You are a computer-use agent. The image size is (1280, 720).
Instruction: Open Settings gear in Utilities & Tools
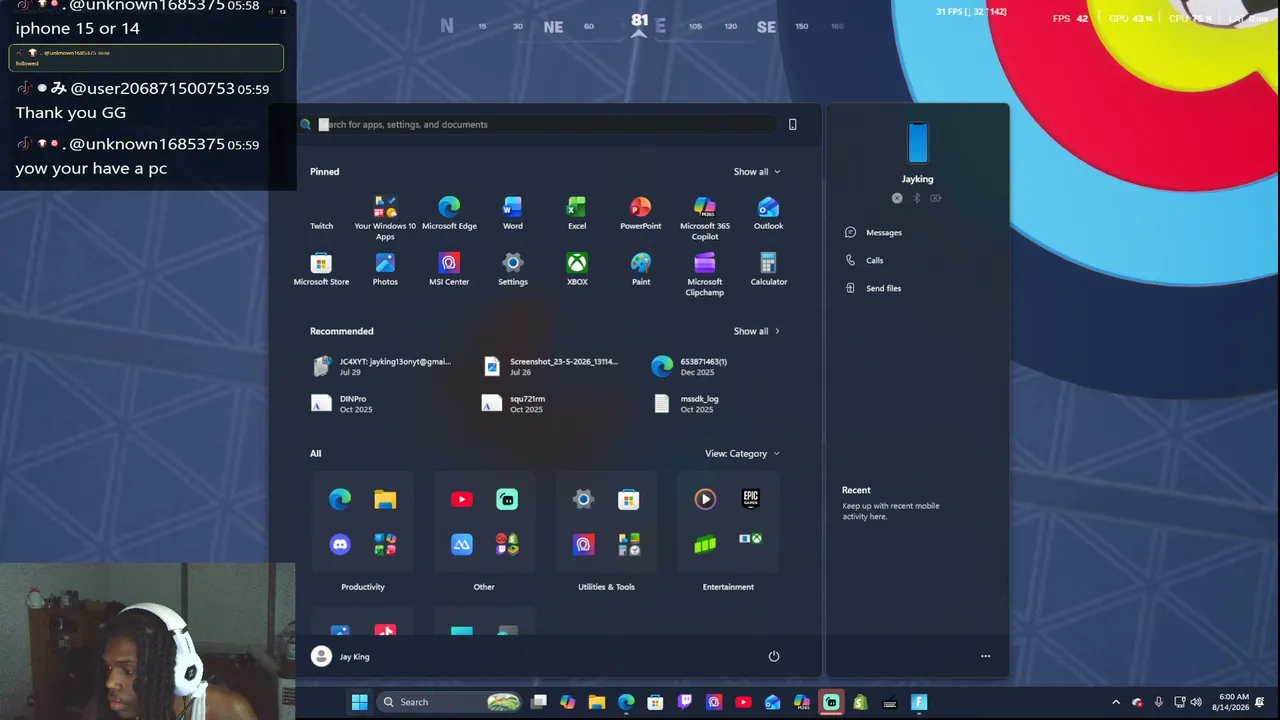click(x=583, y=499)
